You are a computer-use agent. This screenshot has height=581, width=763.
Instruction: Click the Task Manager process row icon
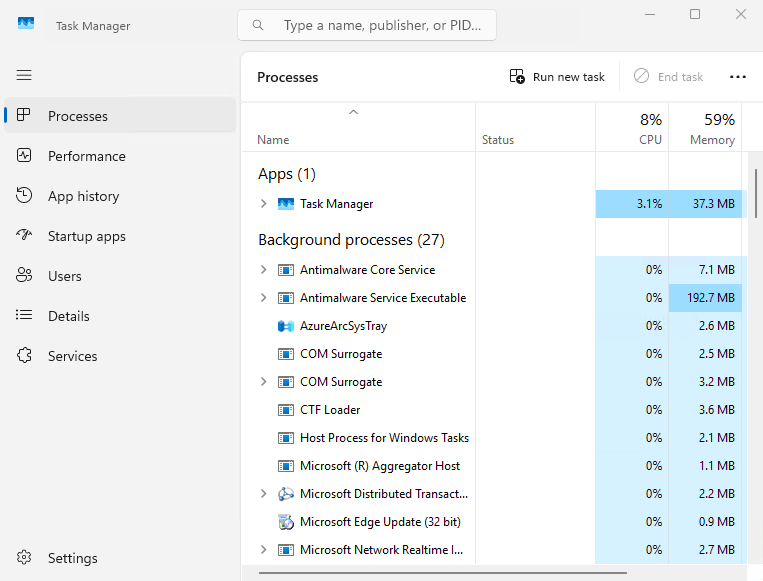tap(286, 203)
